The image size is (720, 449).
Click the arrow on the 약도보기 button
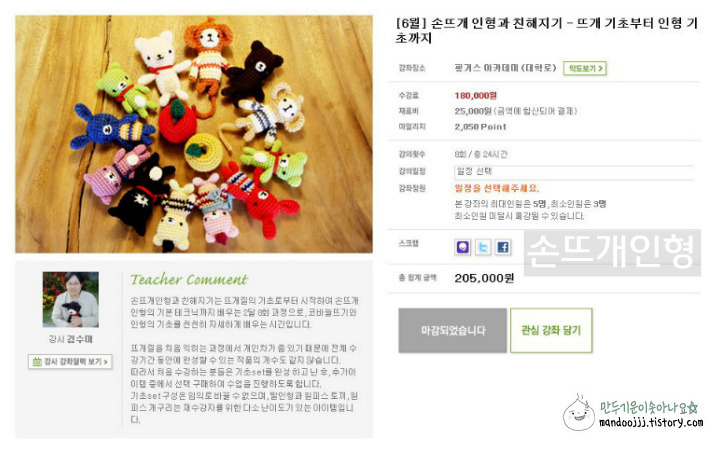[601, 68]
